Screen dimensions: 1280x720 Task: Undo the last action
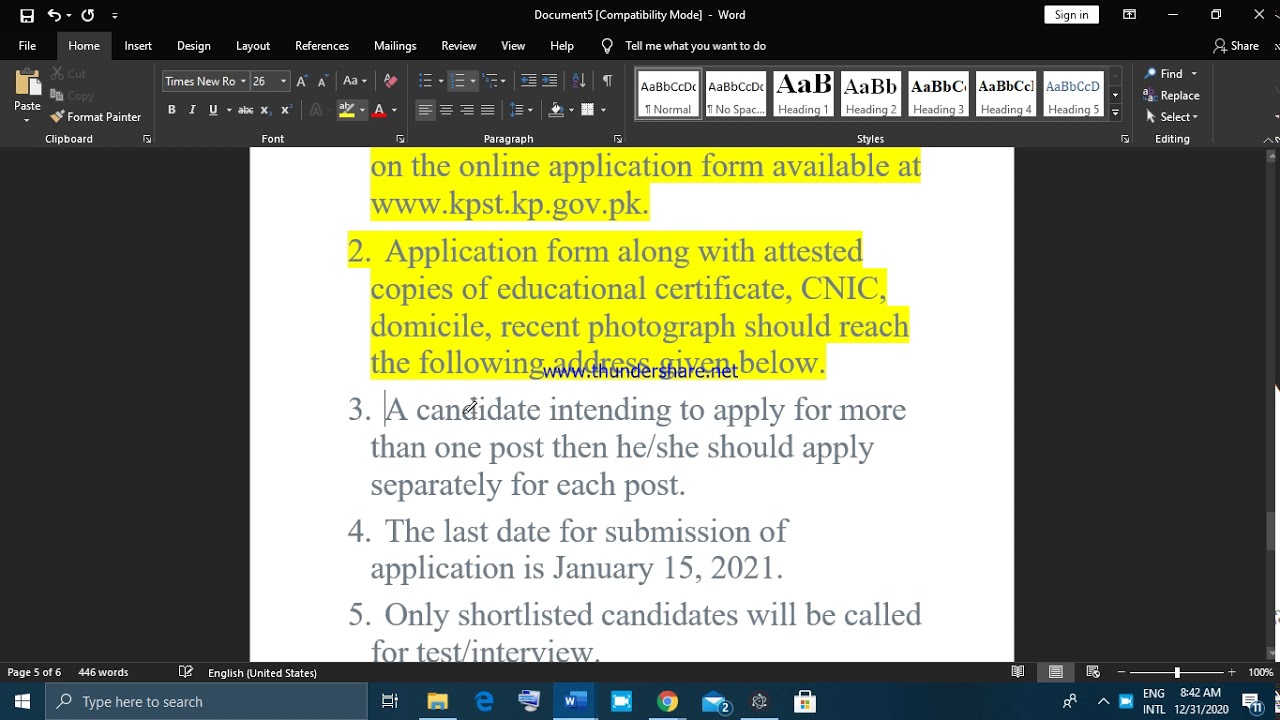click(54, 15)
